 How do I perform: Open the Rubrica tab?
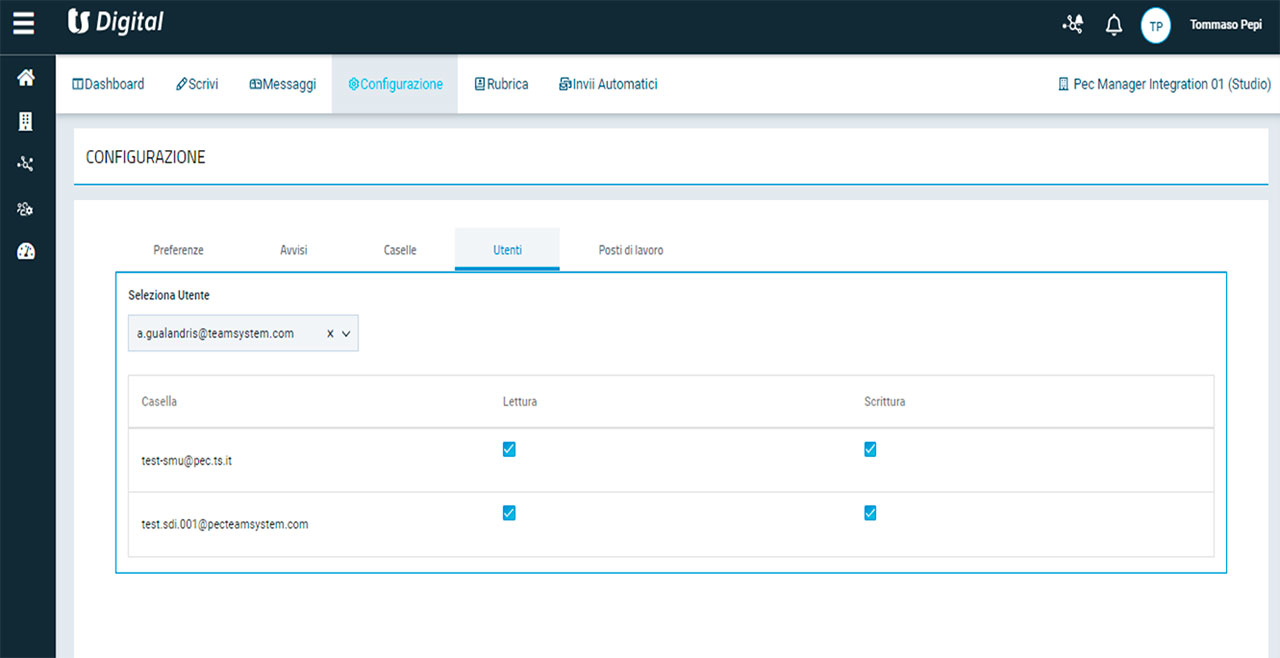tap(502, 84)
